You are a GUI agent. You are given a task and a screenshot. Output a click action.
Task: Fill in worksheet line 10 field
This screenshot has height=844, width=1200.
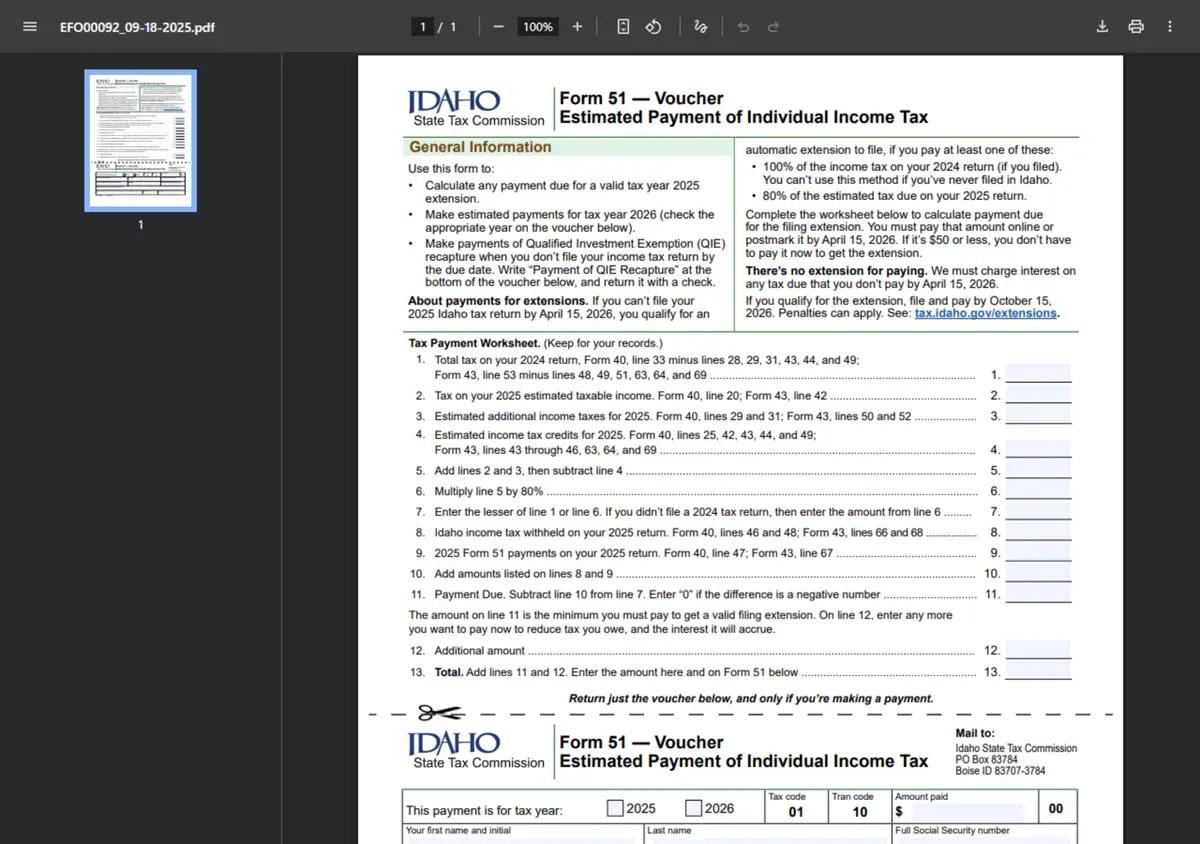(x=1038, y=573)
